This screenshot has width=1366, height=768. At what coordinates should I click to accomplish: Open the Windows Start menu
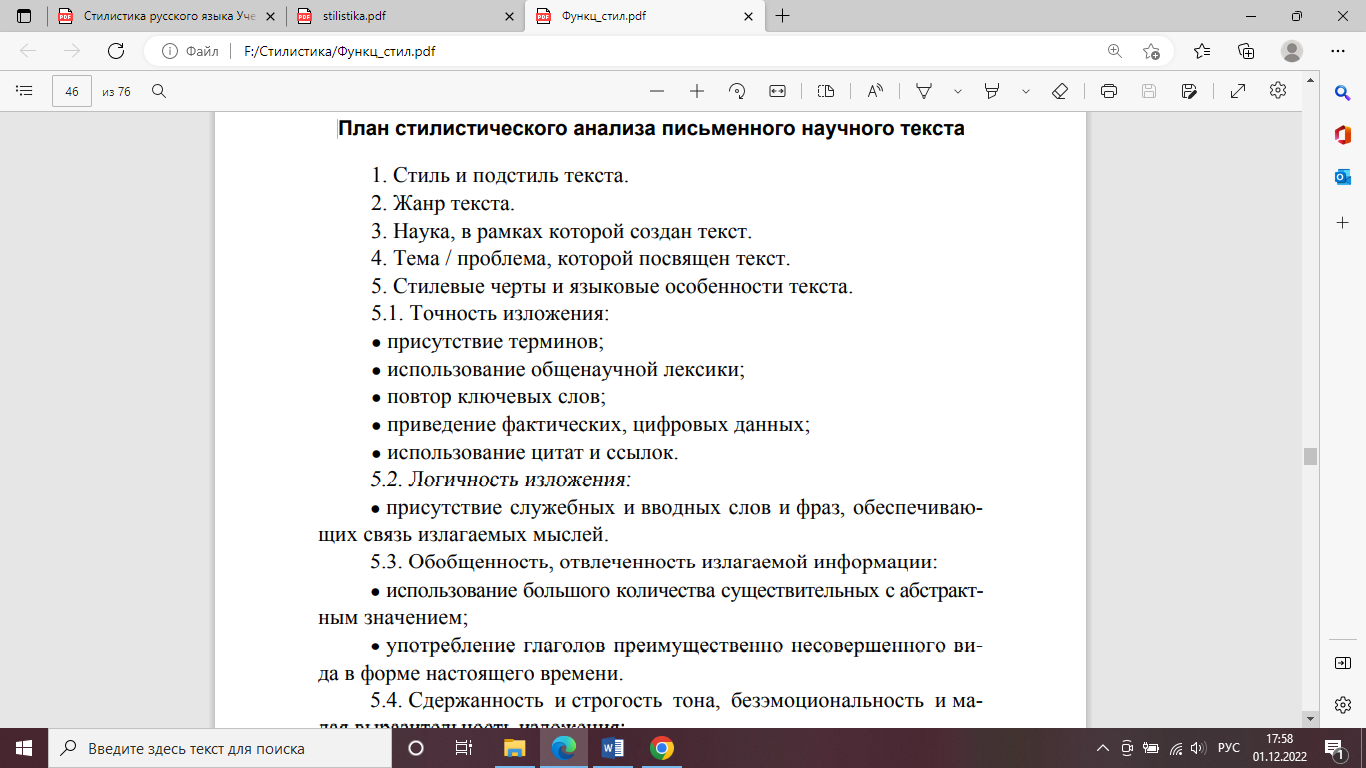[x=24, y=748]
